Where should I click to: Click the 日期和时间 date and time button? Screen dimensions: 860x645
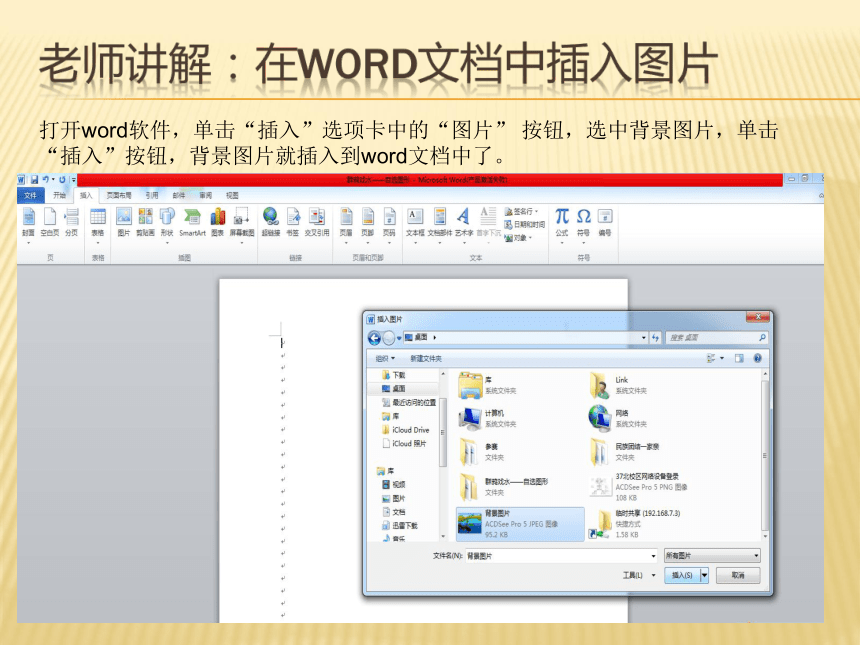point(524,224)
